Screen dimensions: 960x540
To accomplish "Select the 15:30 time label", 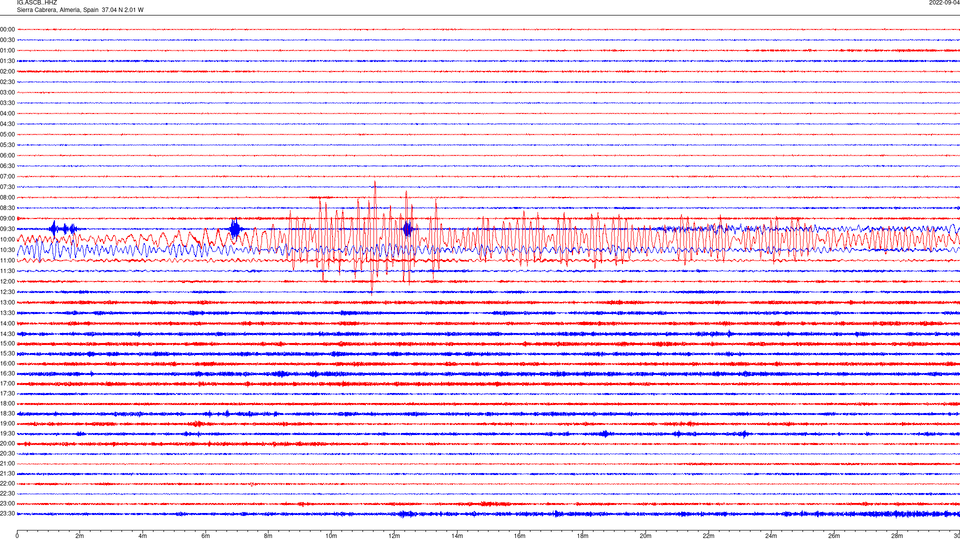I will pos(7,354).
